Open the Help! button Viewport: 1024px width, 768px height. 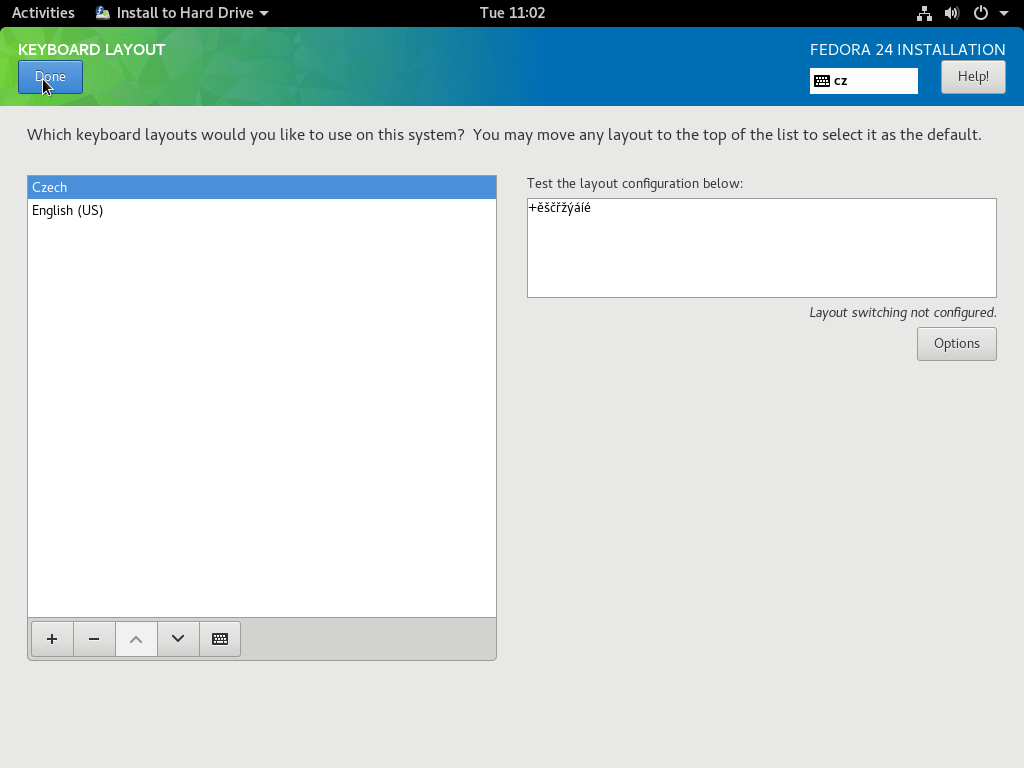tap(973, 77)
